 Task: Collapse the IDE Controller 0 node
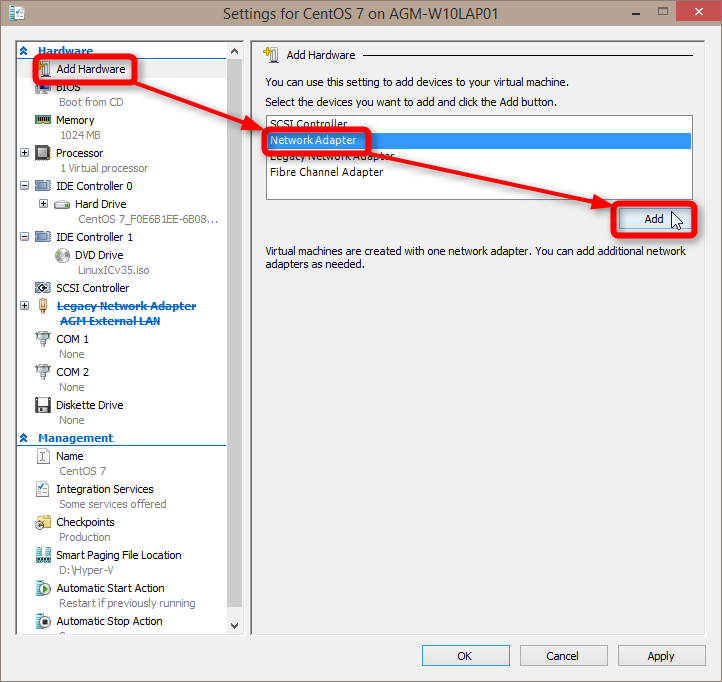[24, 186]
